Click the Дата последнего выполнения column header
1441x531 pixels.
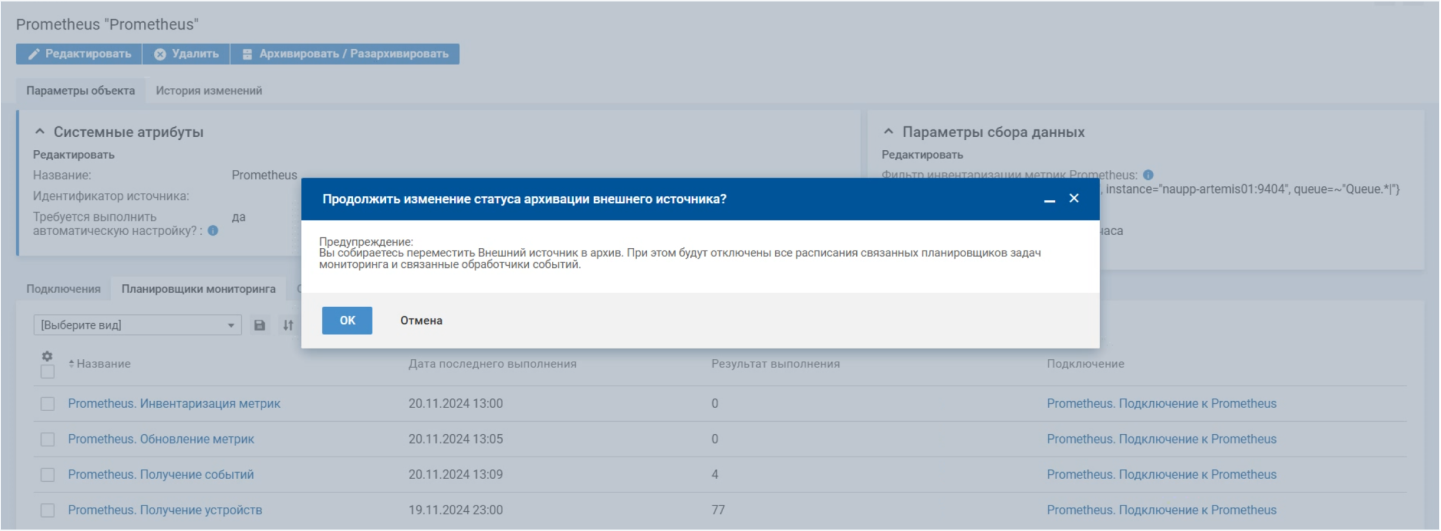point(493,364)
